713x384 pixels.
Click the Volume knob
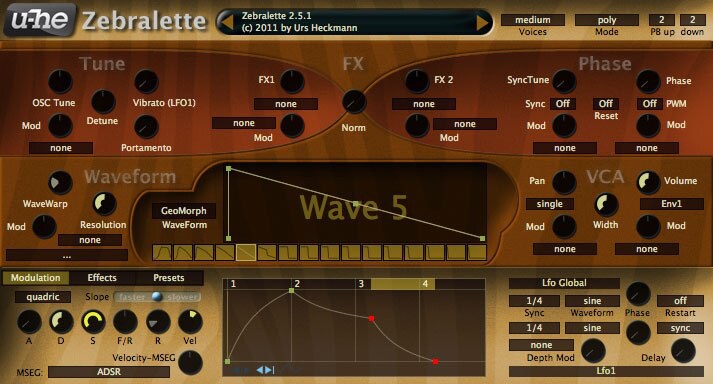[x=648, y=182]
